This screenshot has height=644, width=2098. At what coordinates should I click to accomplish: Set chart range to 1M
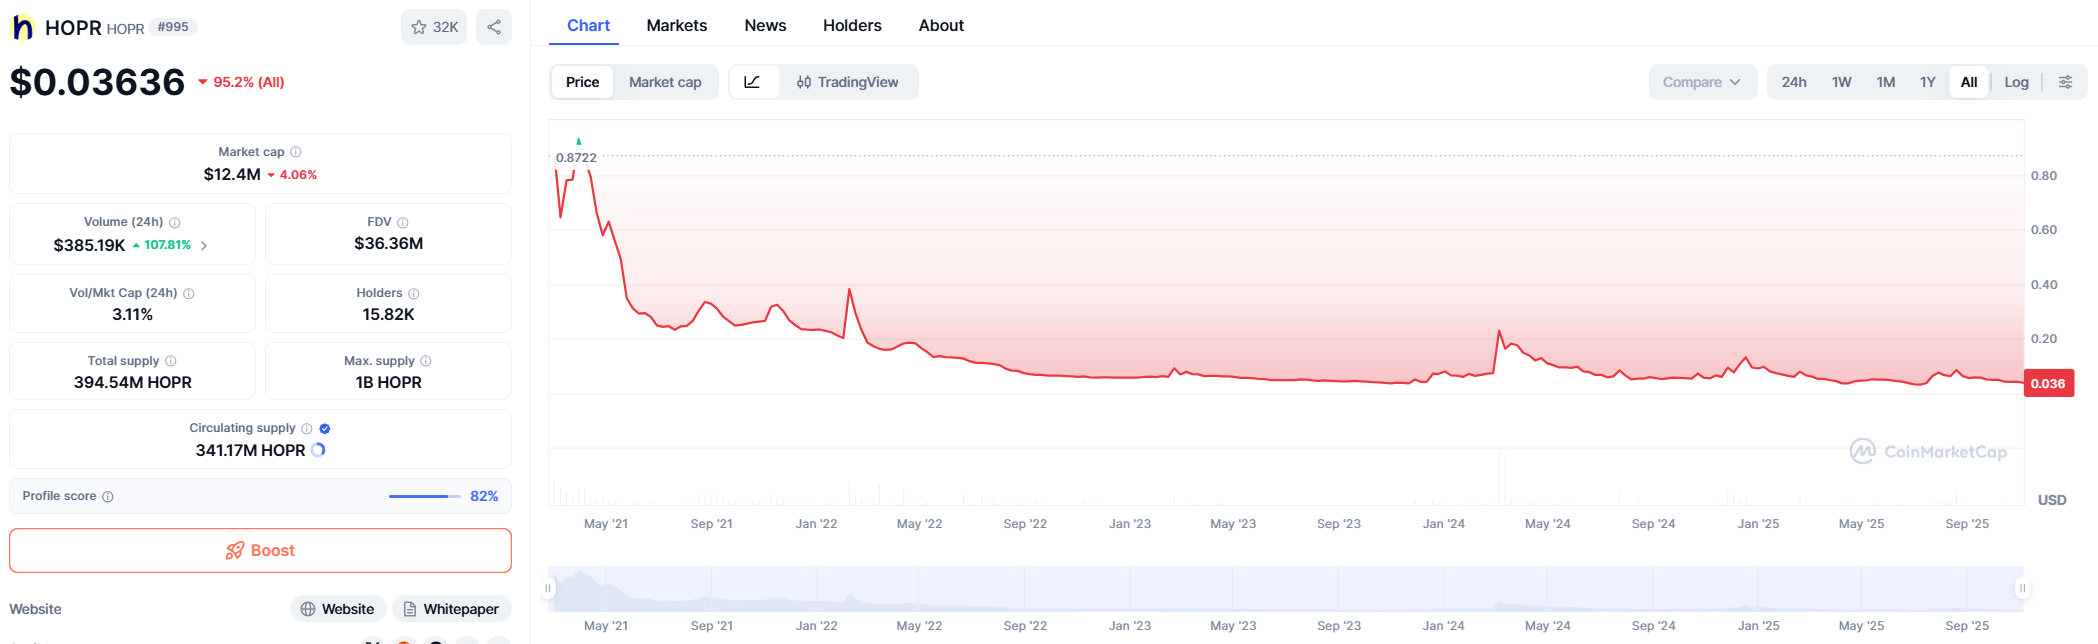[x=1886, y=82]
